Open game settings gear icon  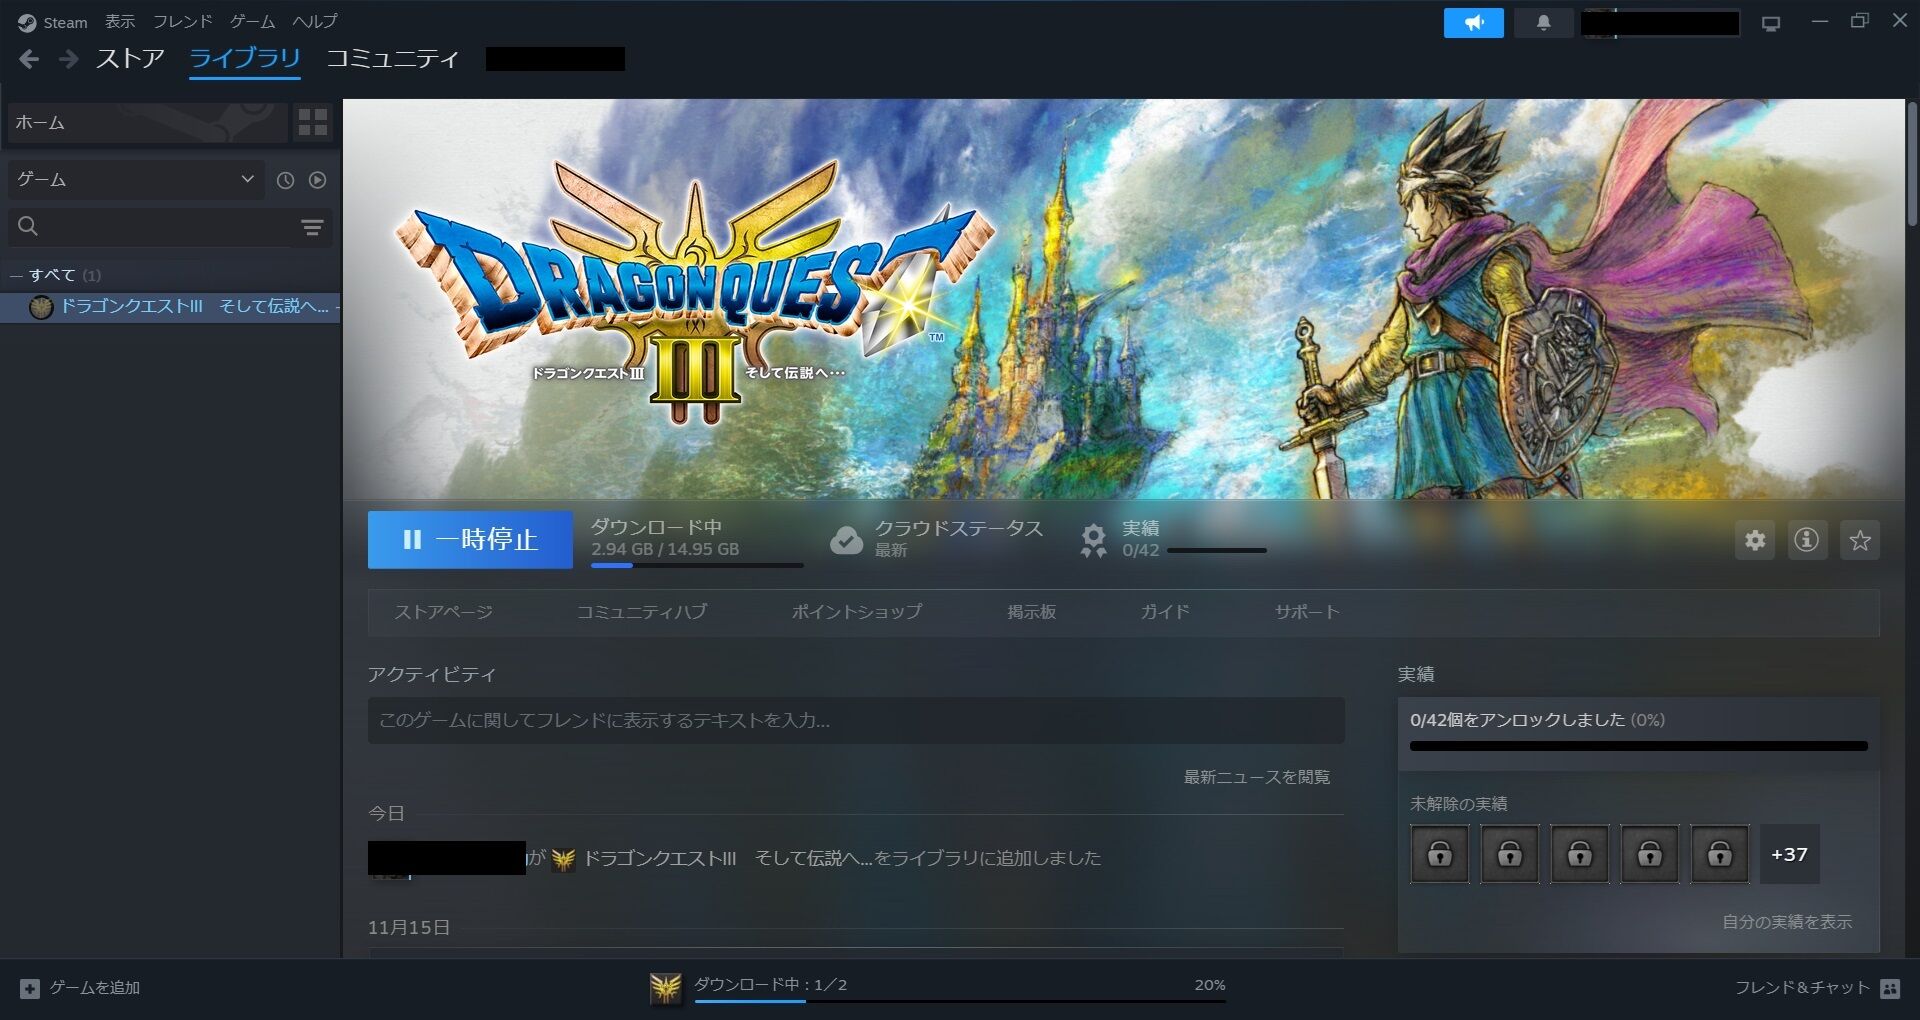(1755, 540)
